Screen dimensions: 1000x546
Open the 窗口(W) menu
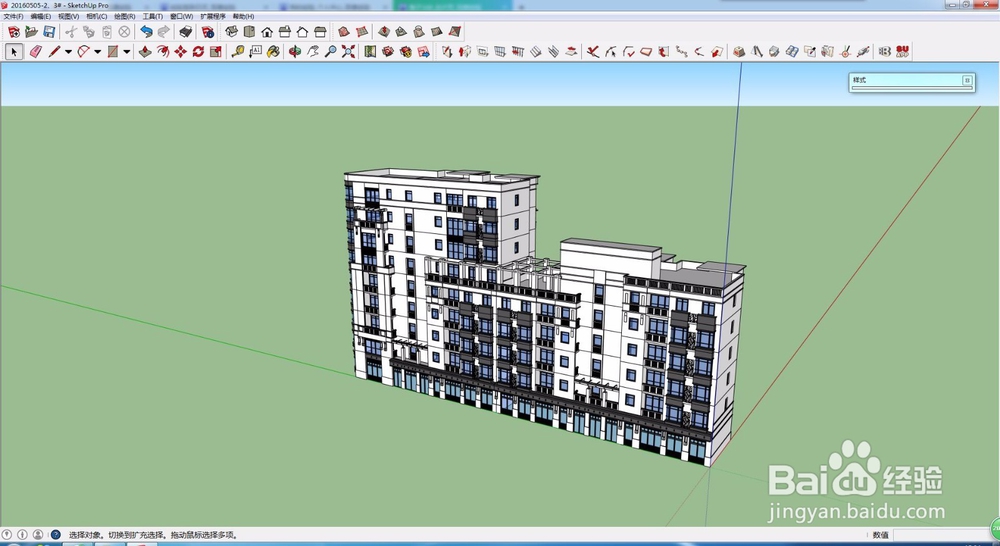pos(181,16)
